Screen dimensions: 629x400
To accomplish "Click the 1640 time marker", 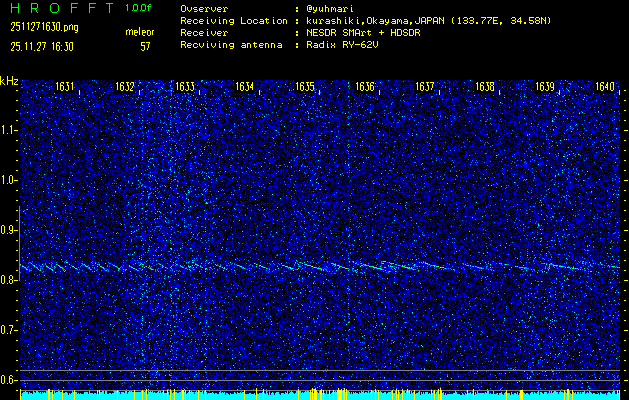I will tap(605, 87).
